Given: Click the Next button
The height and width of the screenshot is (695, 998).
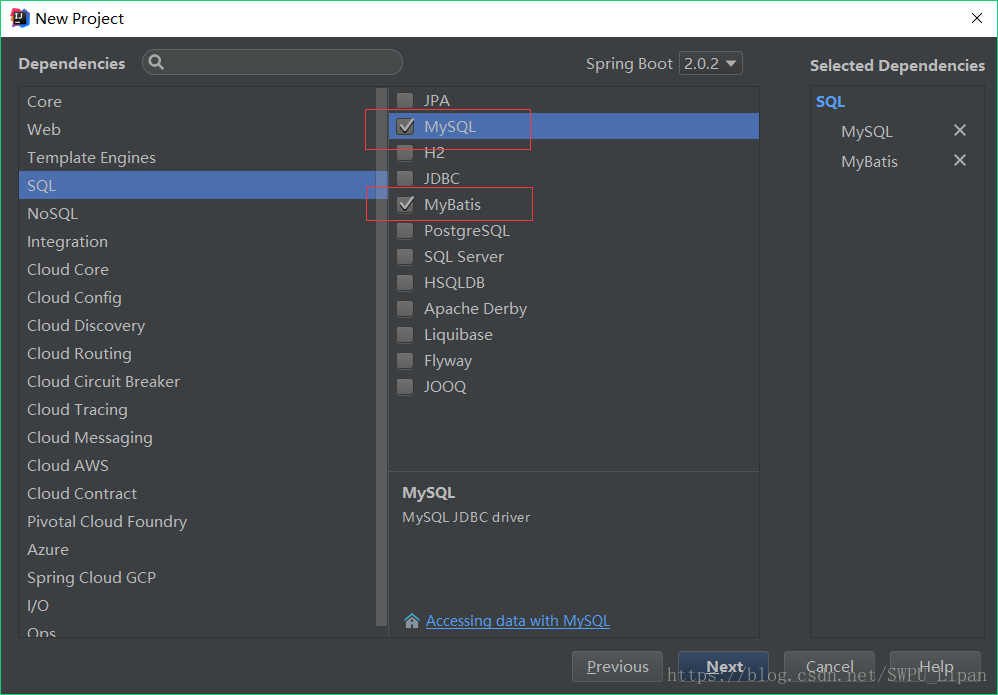Looking at the screenshot, I should [x=724, y=666].
